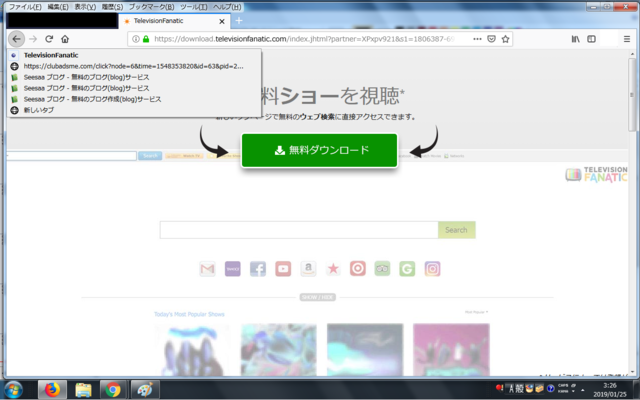Open the ファイル(F) menu
Viewport: 640px width, 400px height.
click(25, 7)
